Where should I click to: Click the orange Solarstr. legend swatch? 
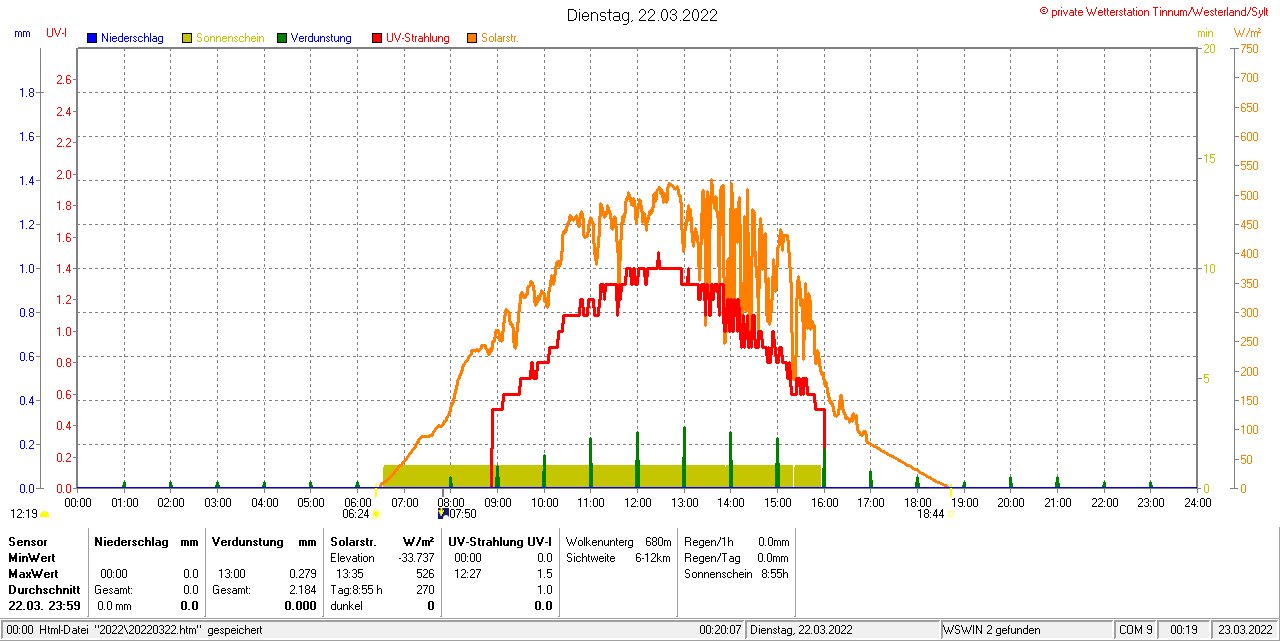[472, 38]
